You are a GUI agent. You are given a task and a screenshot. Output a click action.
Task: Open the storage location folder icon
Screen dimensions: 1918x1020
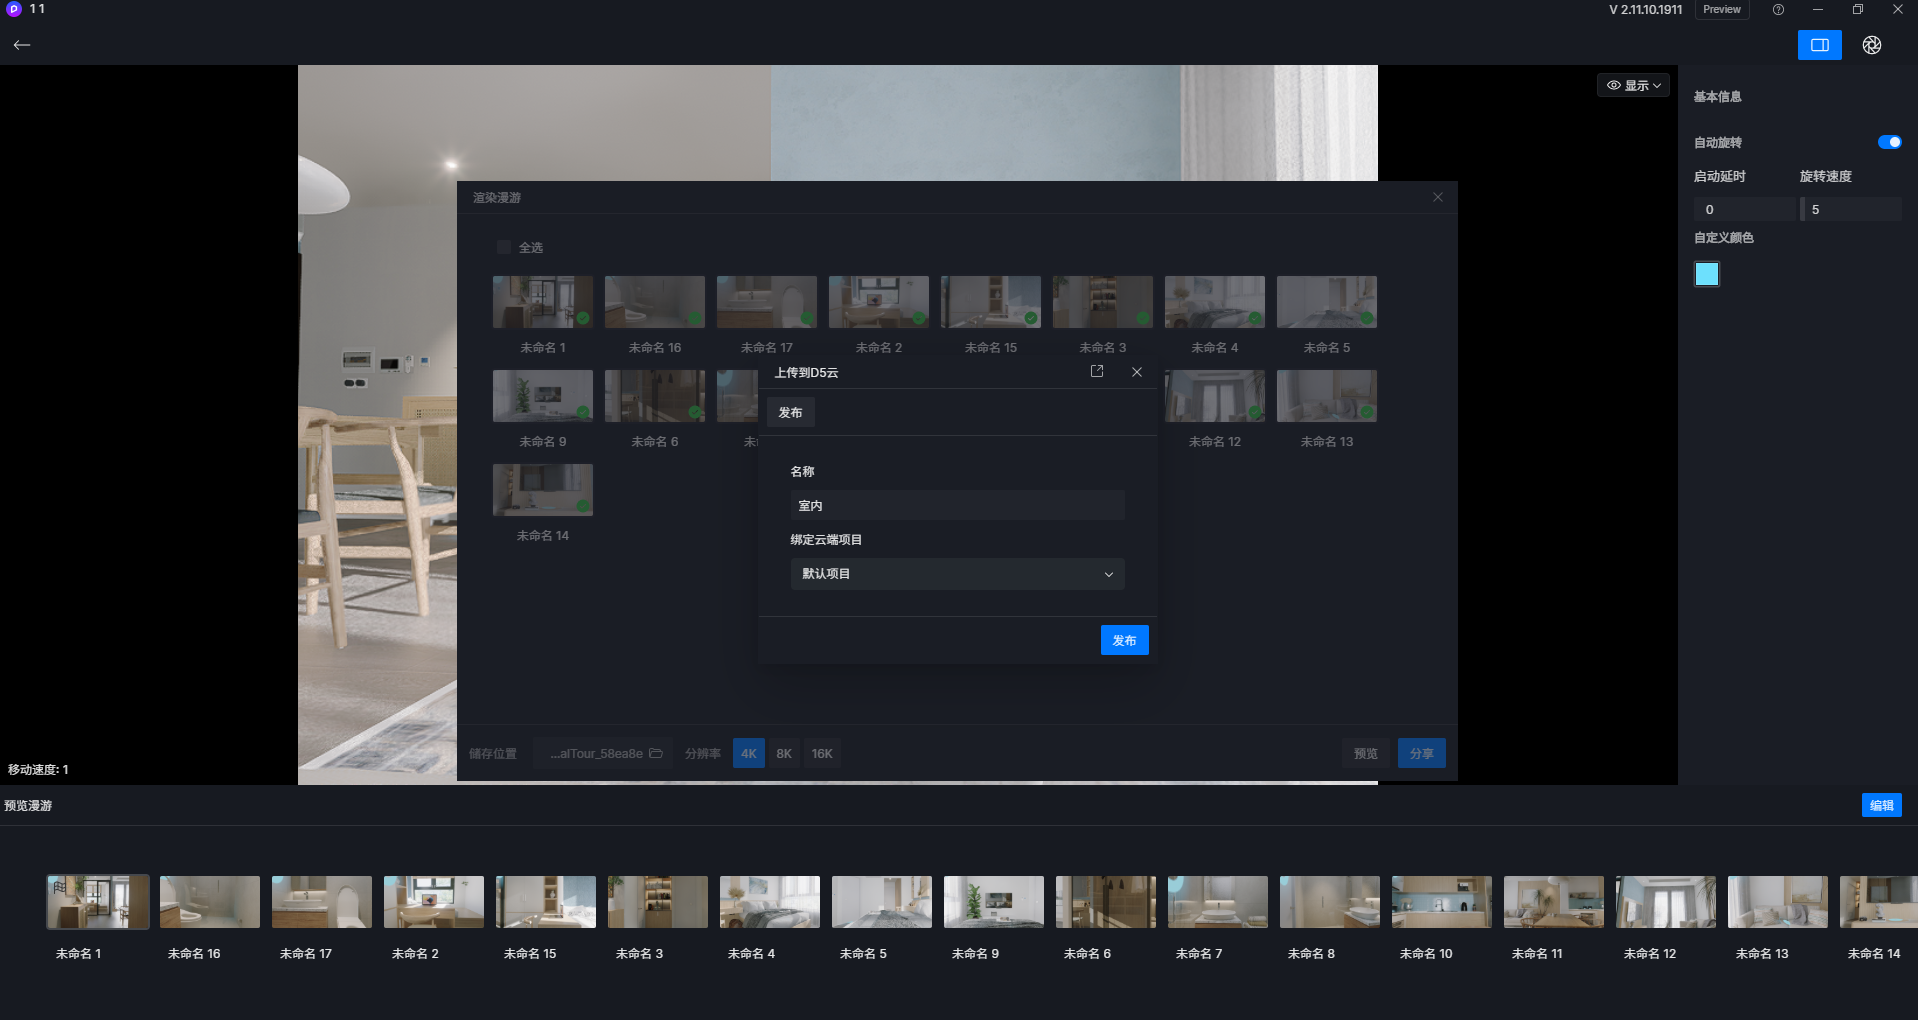[x=656, y=753]
